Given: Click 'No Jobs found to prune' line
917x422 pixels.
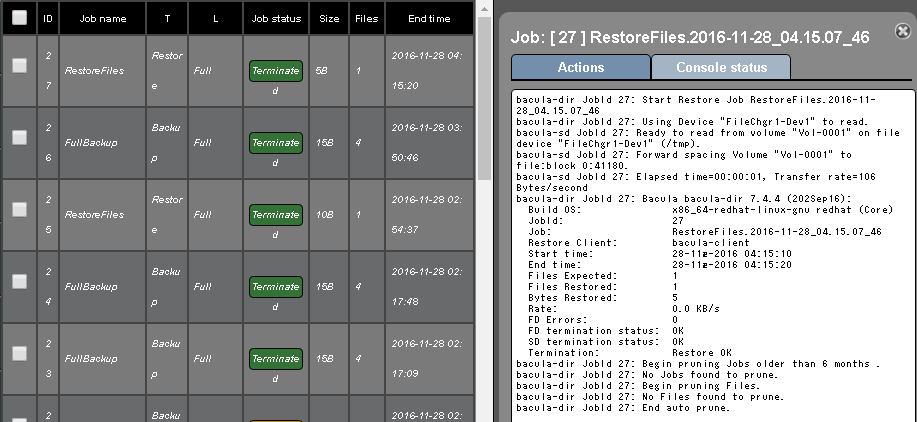Looking at the screenshot, I should tap(647, 375).
